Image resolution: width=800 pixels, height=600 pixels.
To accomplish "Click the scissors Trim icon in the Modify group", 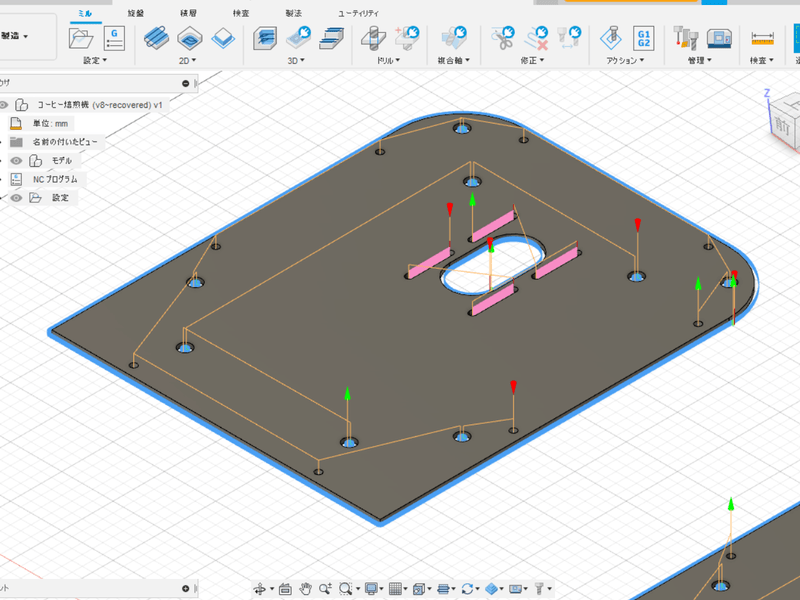I will [x=502, y=38].
